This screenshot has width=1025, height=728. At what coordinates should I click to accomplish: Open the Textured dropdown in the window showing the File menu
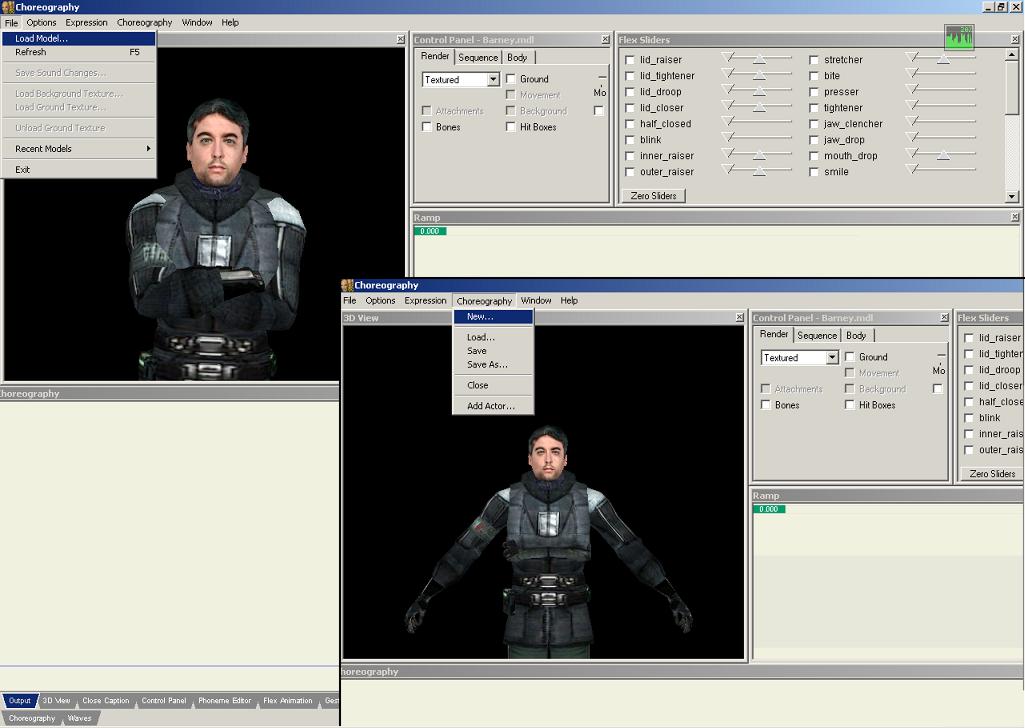tap(493, 80)
